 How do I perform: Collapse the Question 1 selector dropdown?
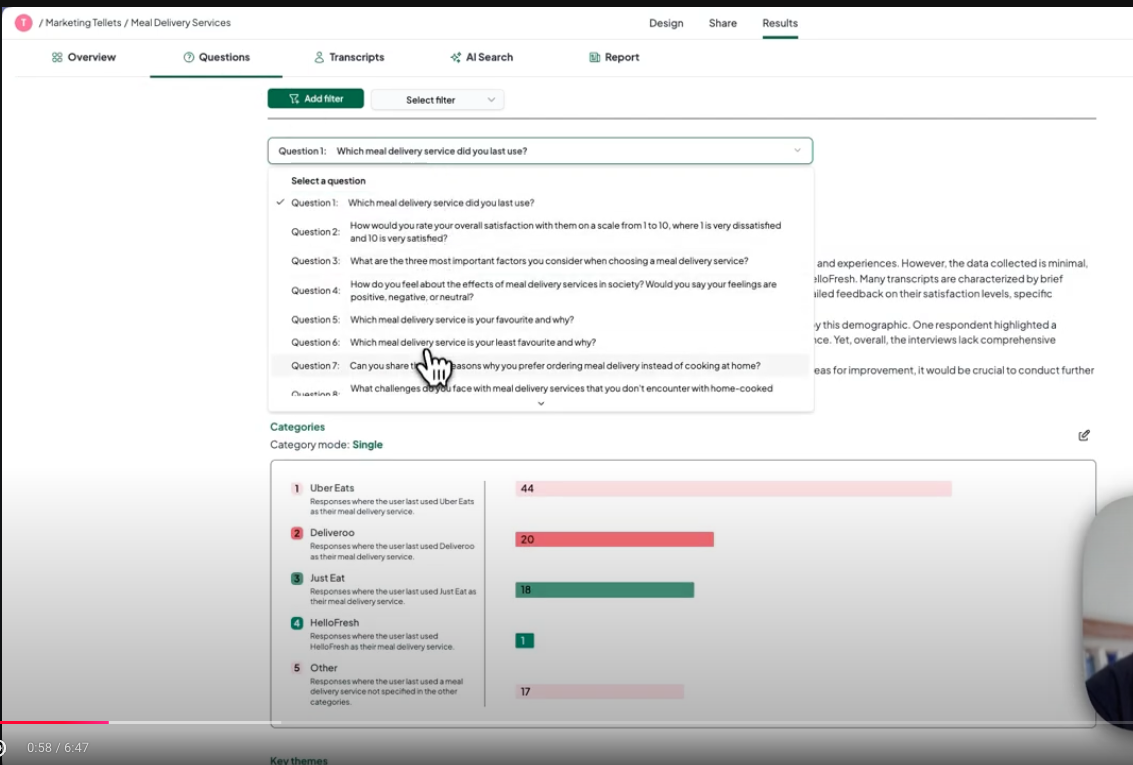click(x=540, y=151)
